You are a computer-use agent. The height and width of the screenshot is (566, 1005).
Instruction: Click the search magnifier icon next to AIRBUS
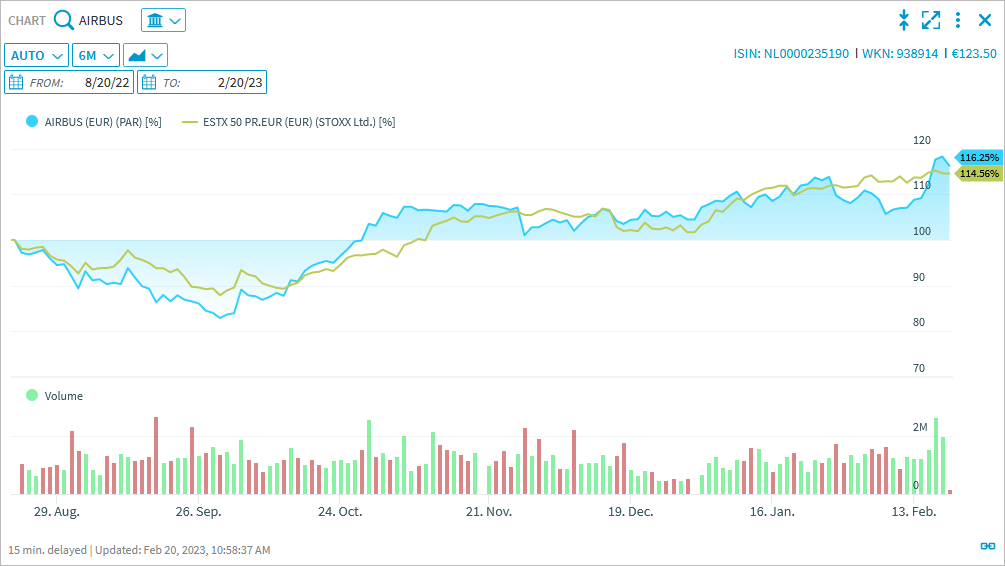pyautogui.click(x=64, y=20)
